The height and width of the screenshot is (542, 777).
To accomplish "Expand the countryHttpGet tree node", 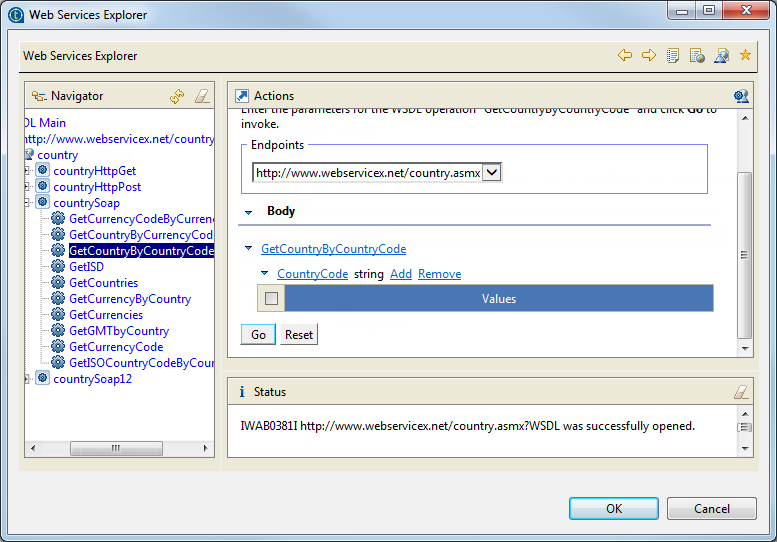I will 28,171.
